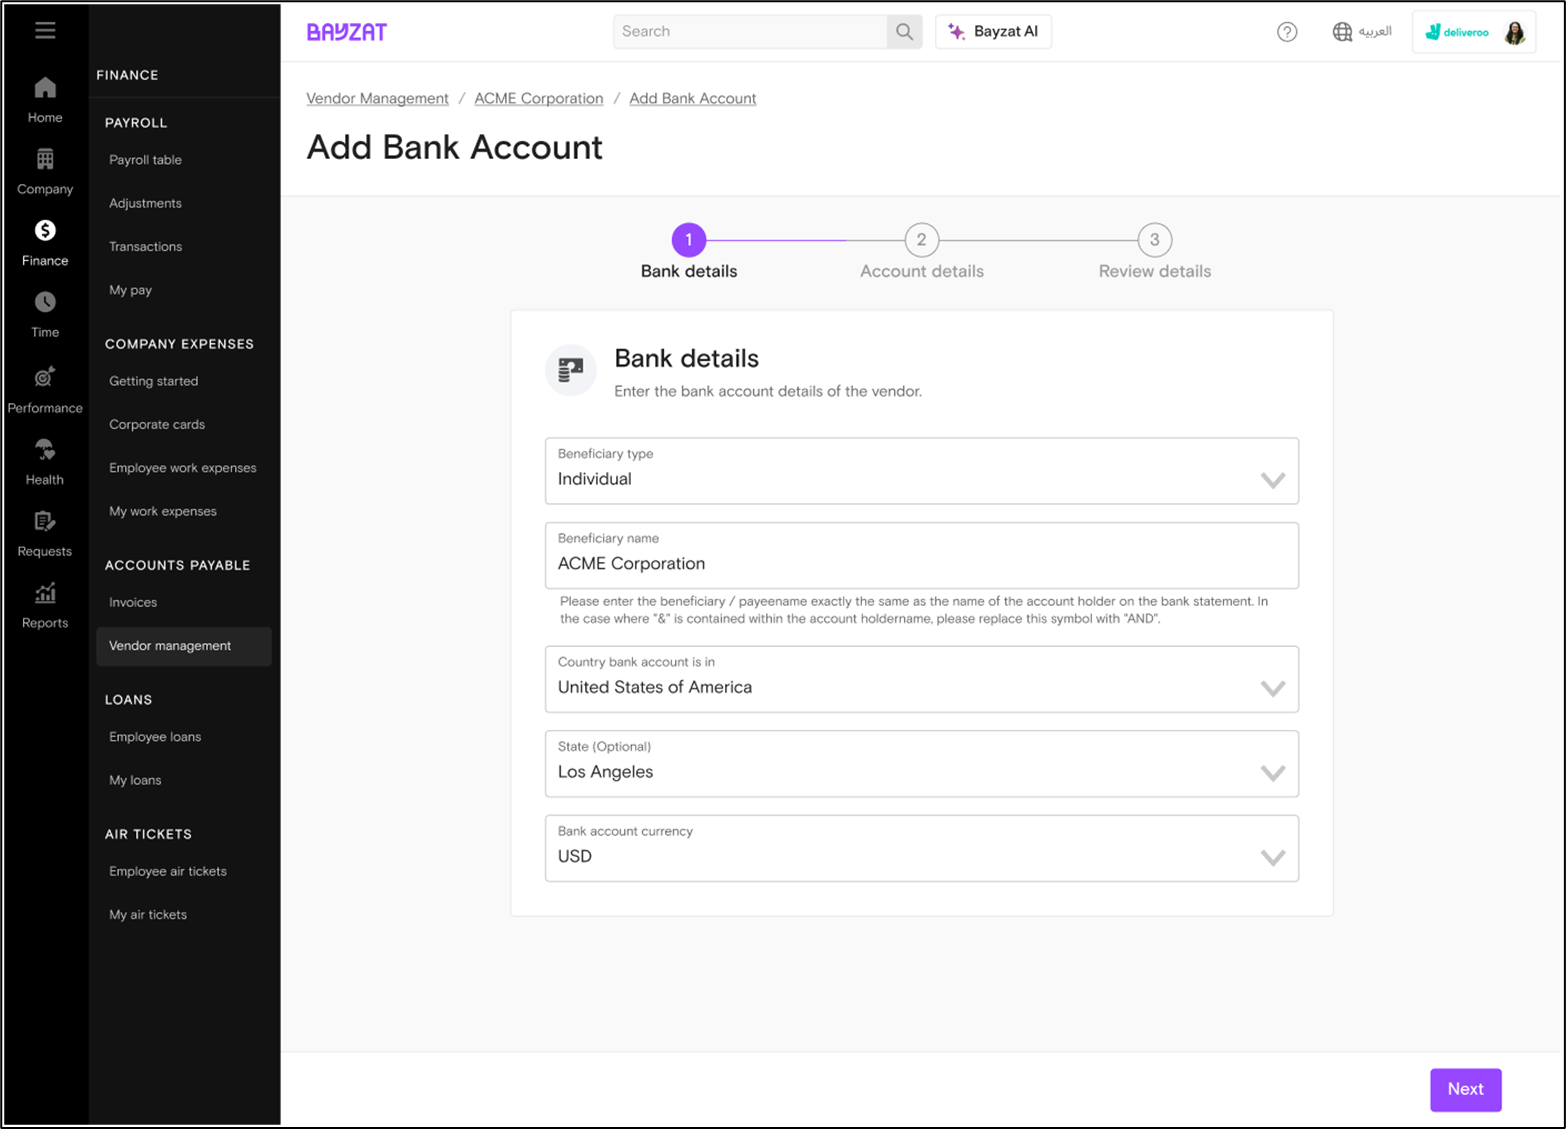Follow the Vendor Management breadcrumb link
Screen dimensions: 1566x1129
pyautogui.click(x=377, y=98)
